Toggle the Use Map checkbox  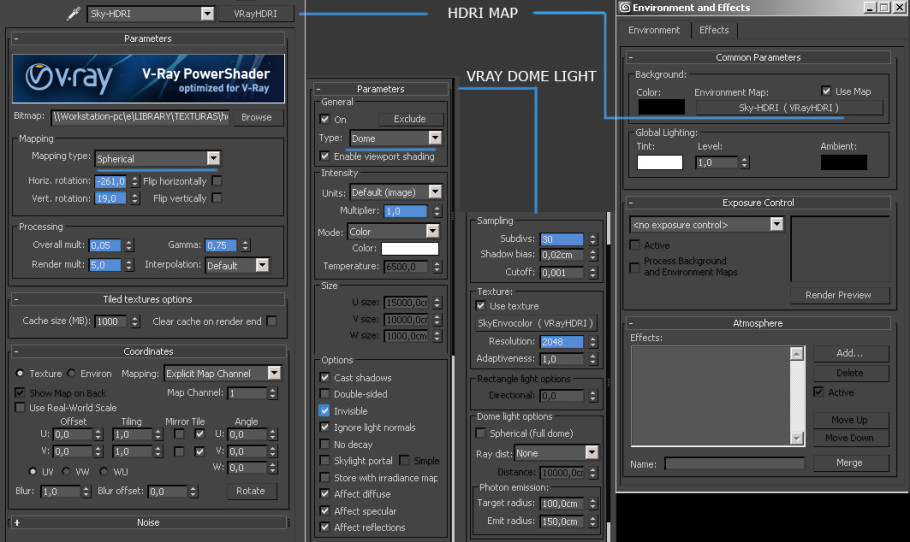point(826,91)
